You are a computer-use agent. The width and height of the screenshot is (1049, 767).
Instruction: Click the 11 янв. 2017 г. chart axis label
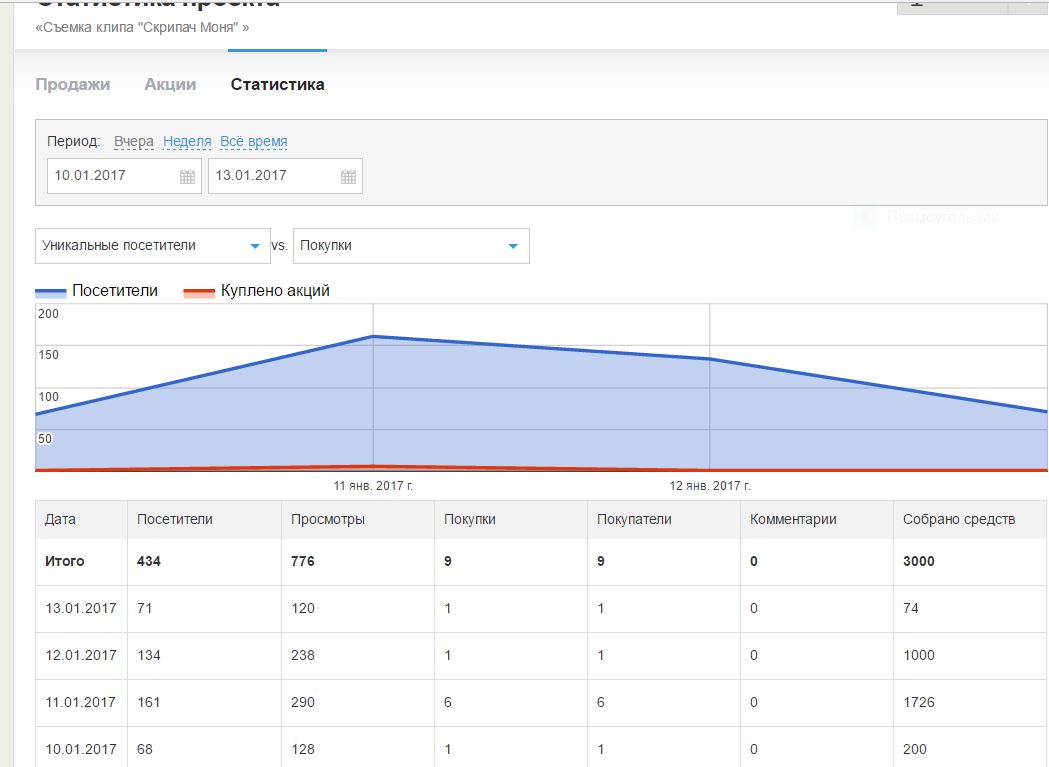(x=373, y=486)
